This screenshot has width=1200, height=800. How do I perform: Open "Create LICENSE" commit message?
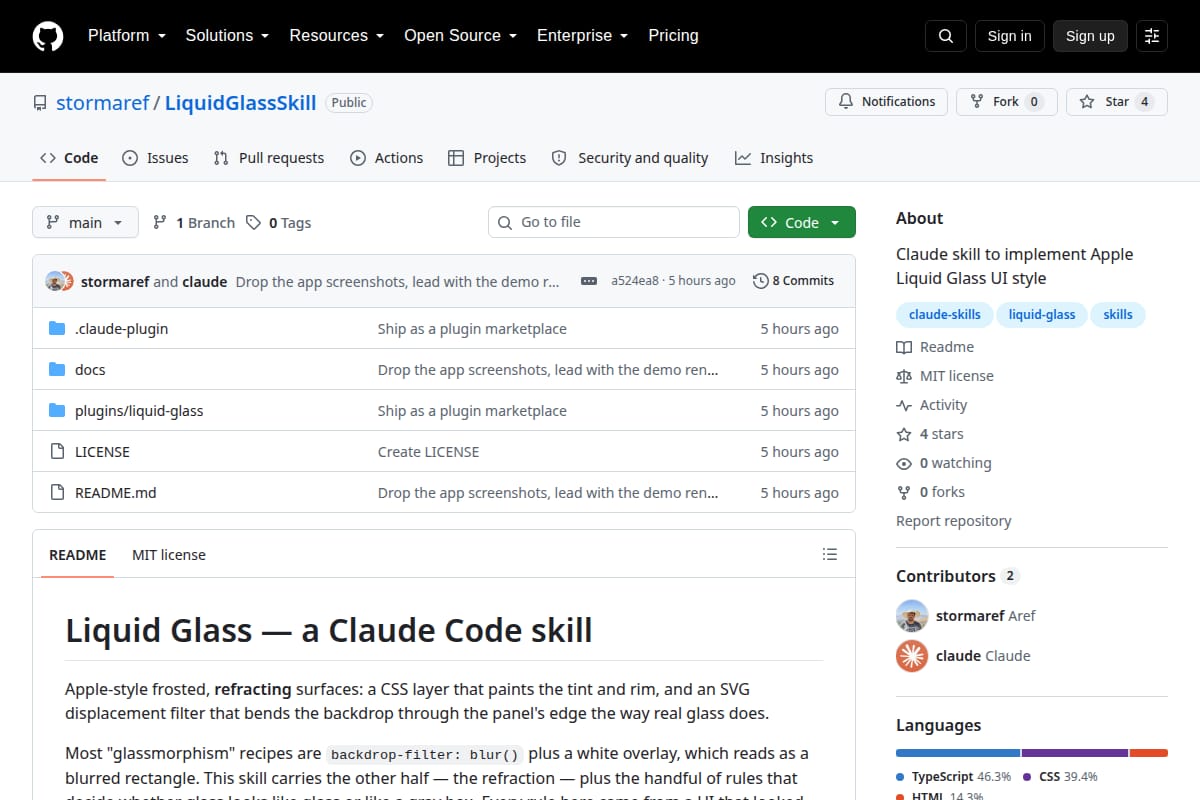point(428,452)
